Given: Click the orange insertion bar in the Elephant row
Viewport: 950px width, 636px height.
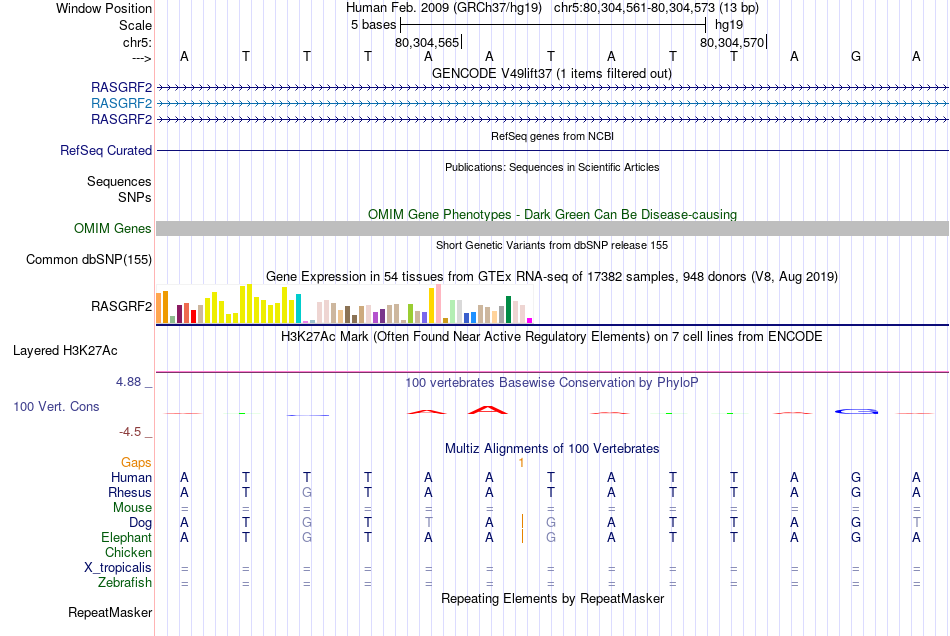Looking at the screenshot, I should pos(522,537).
